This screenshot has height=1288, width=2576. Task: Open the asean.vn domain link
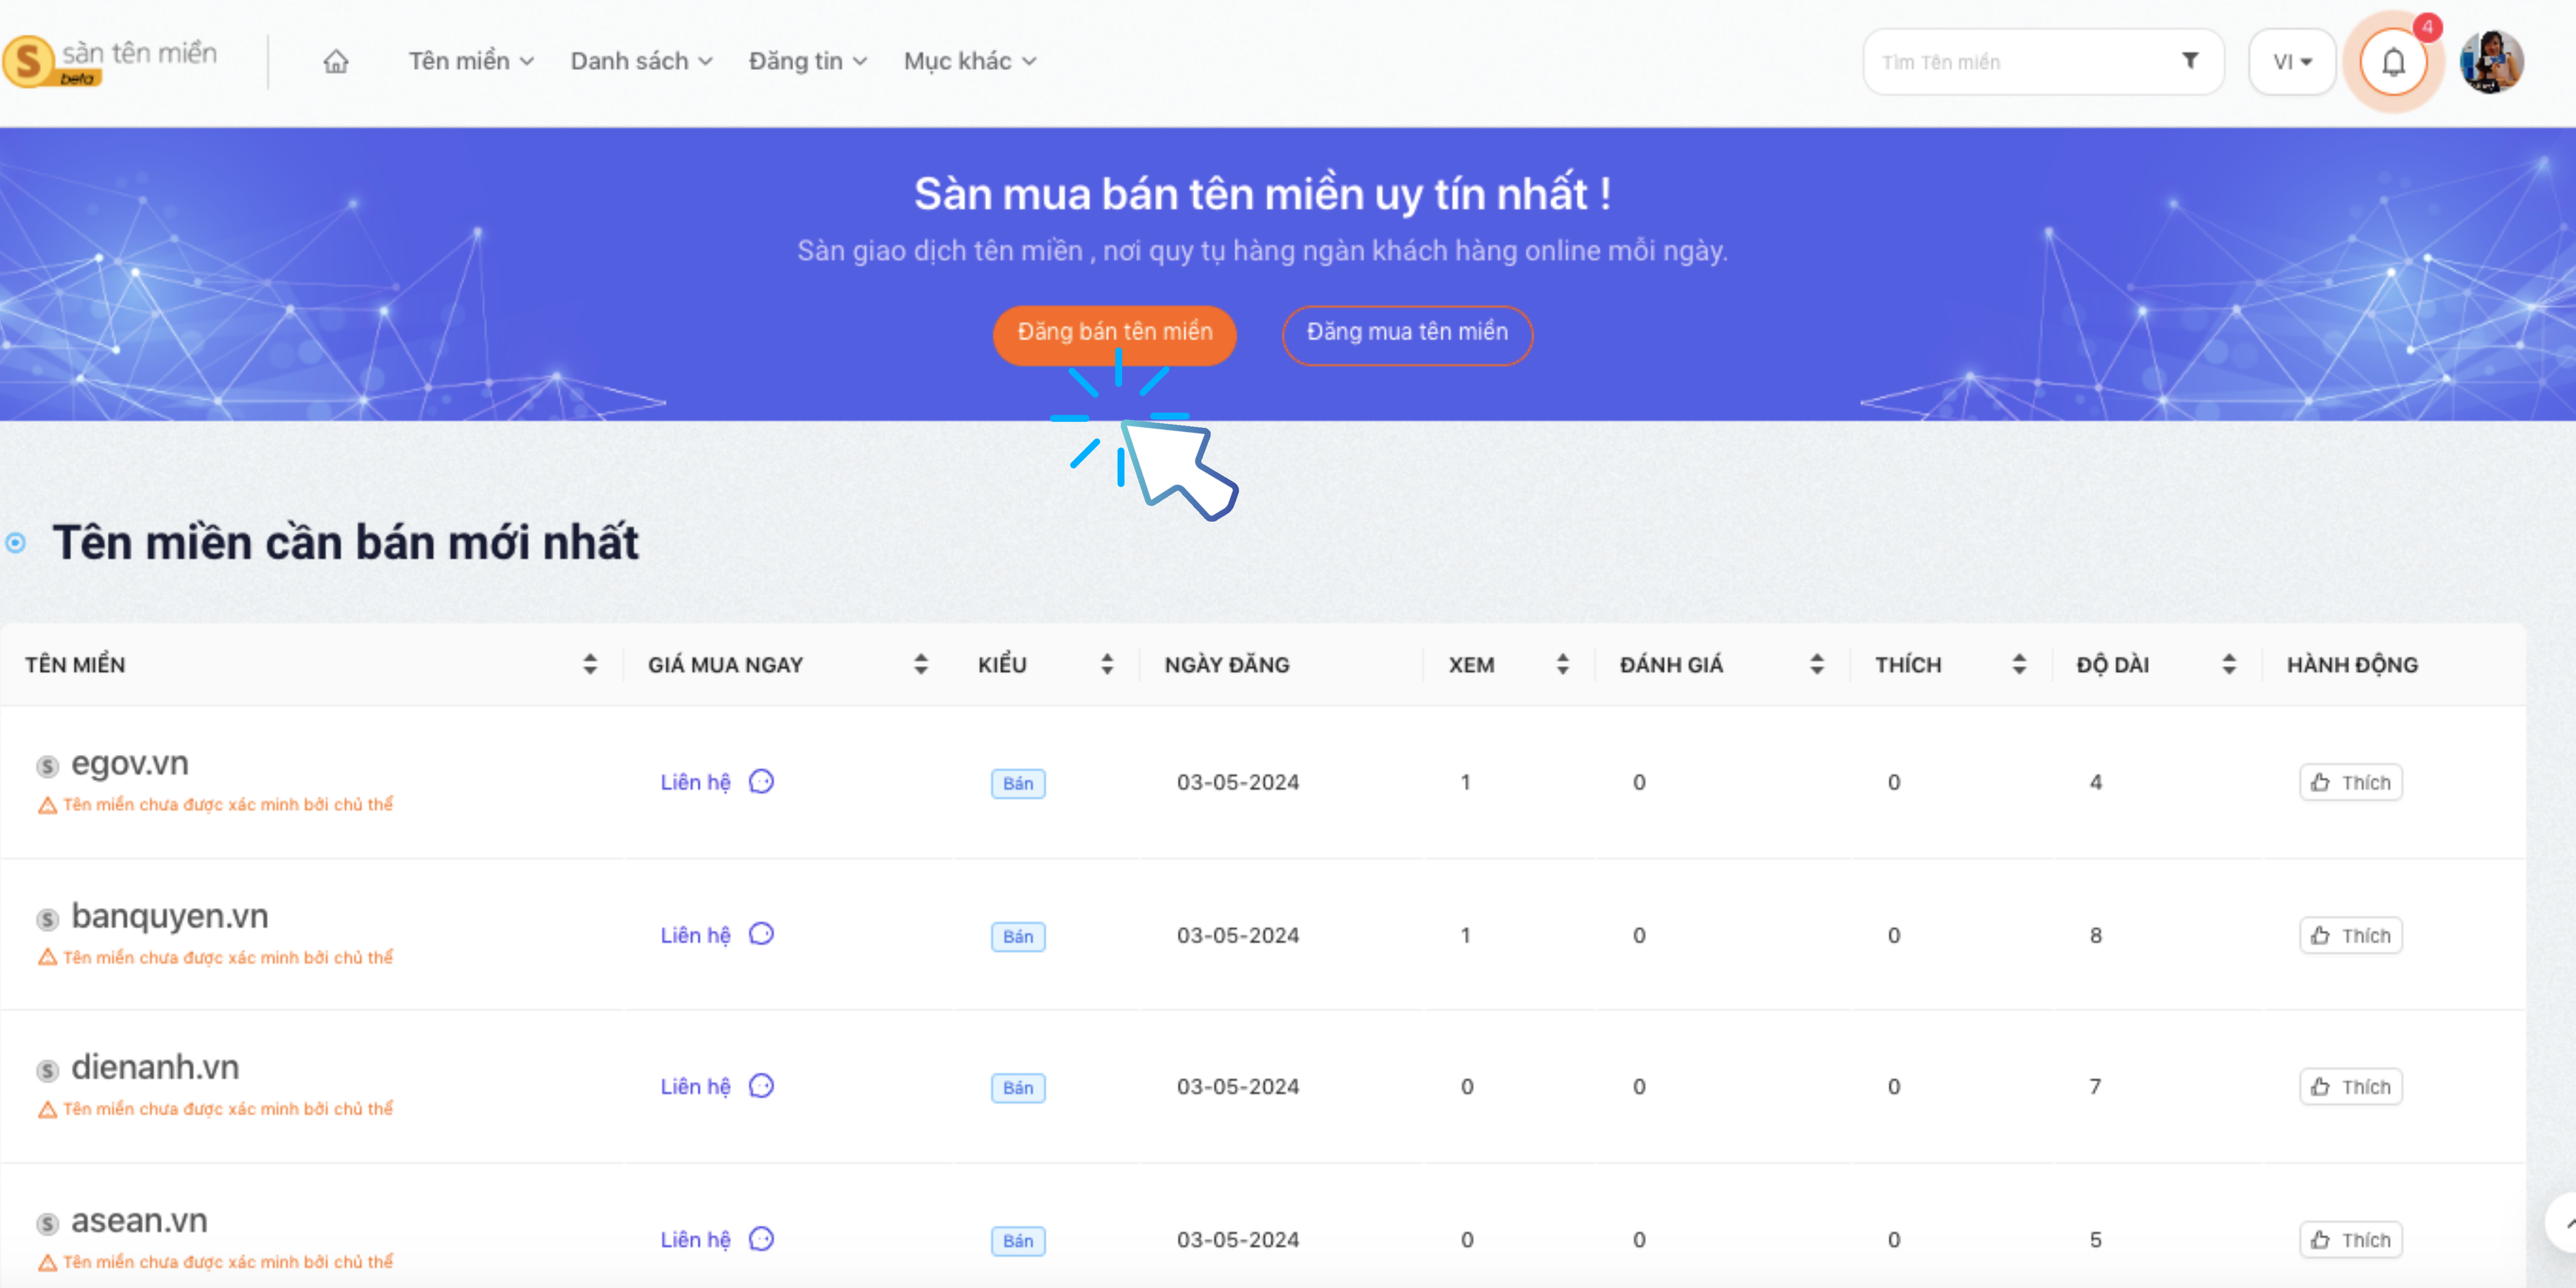coord(139,1221)
